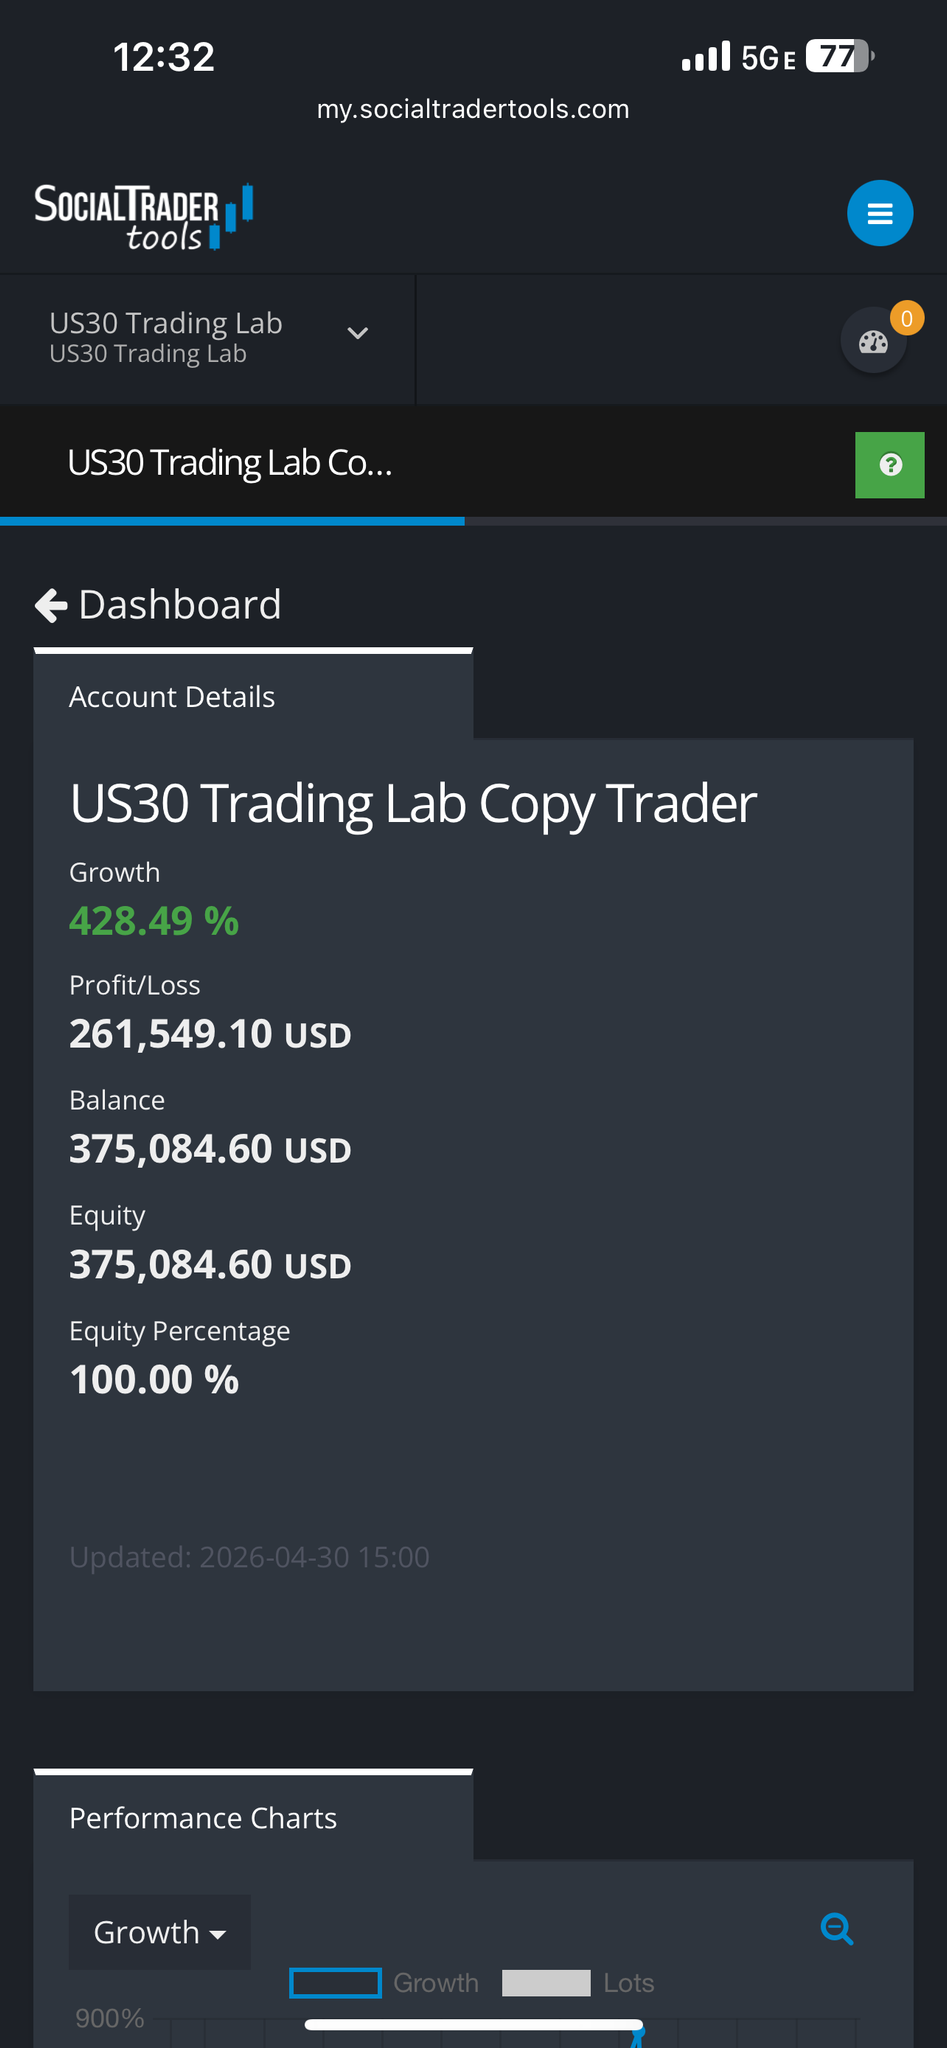Tap the battery indicator in status bar
947x2048 pixels.
tap(838, 57)
